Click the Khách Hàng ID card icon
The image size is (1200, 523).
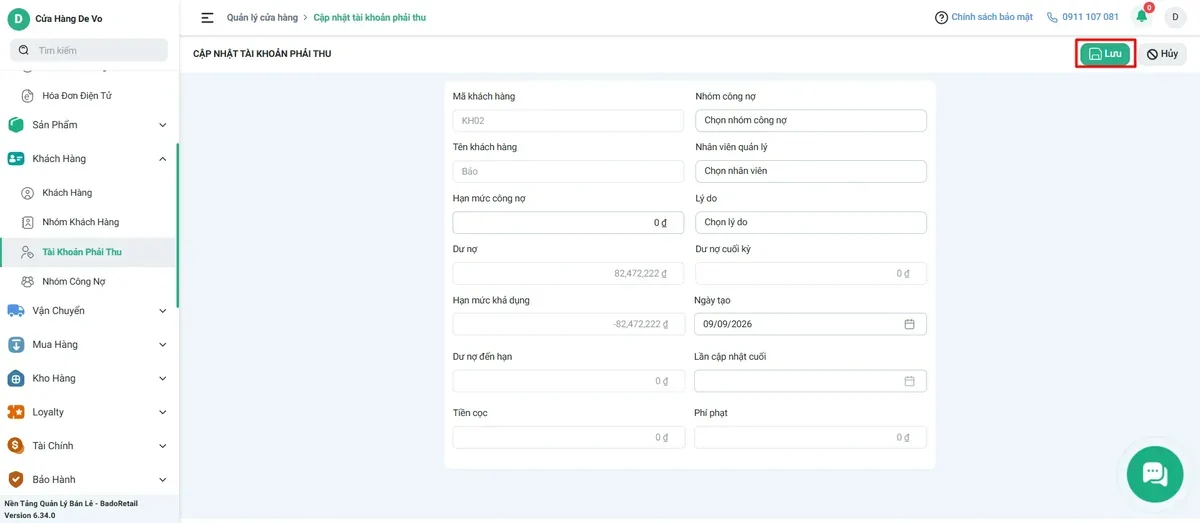coord(16,159)
